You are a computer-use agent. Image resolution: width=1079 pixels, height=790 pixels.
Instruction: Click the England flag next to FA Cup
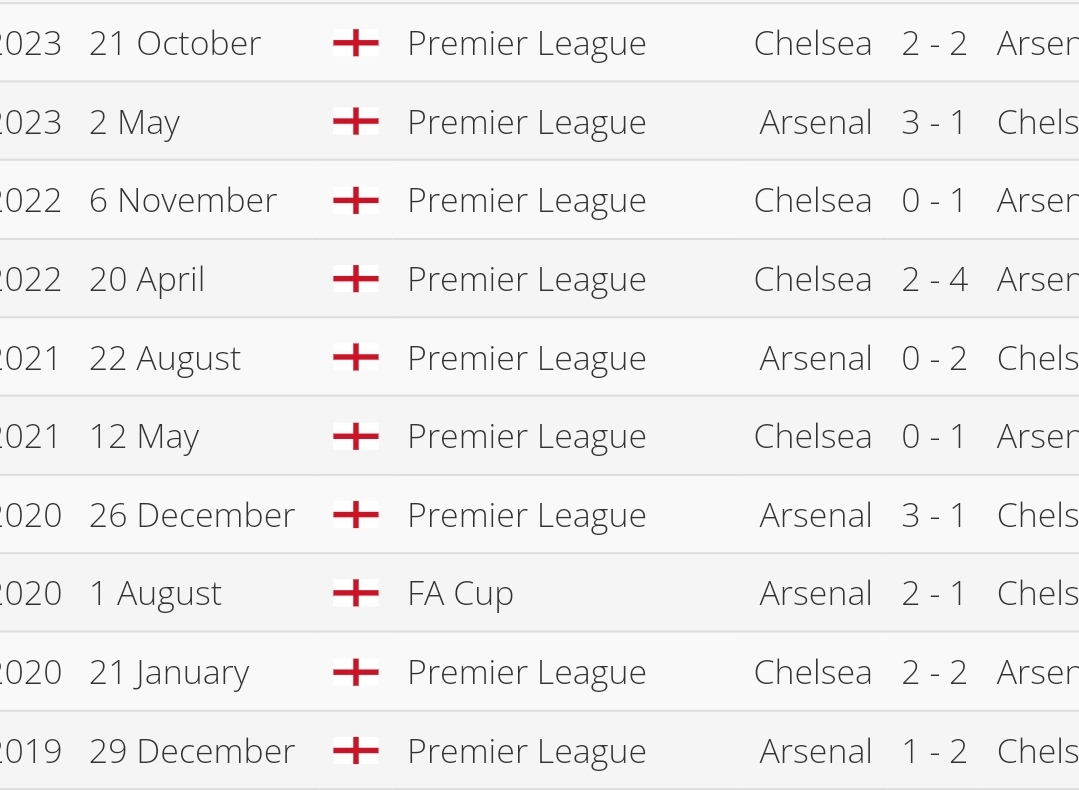coord(356,593)
